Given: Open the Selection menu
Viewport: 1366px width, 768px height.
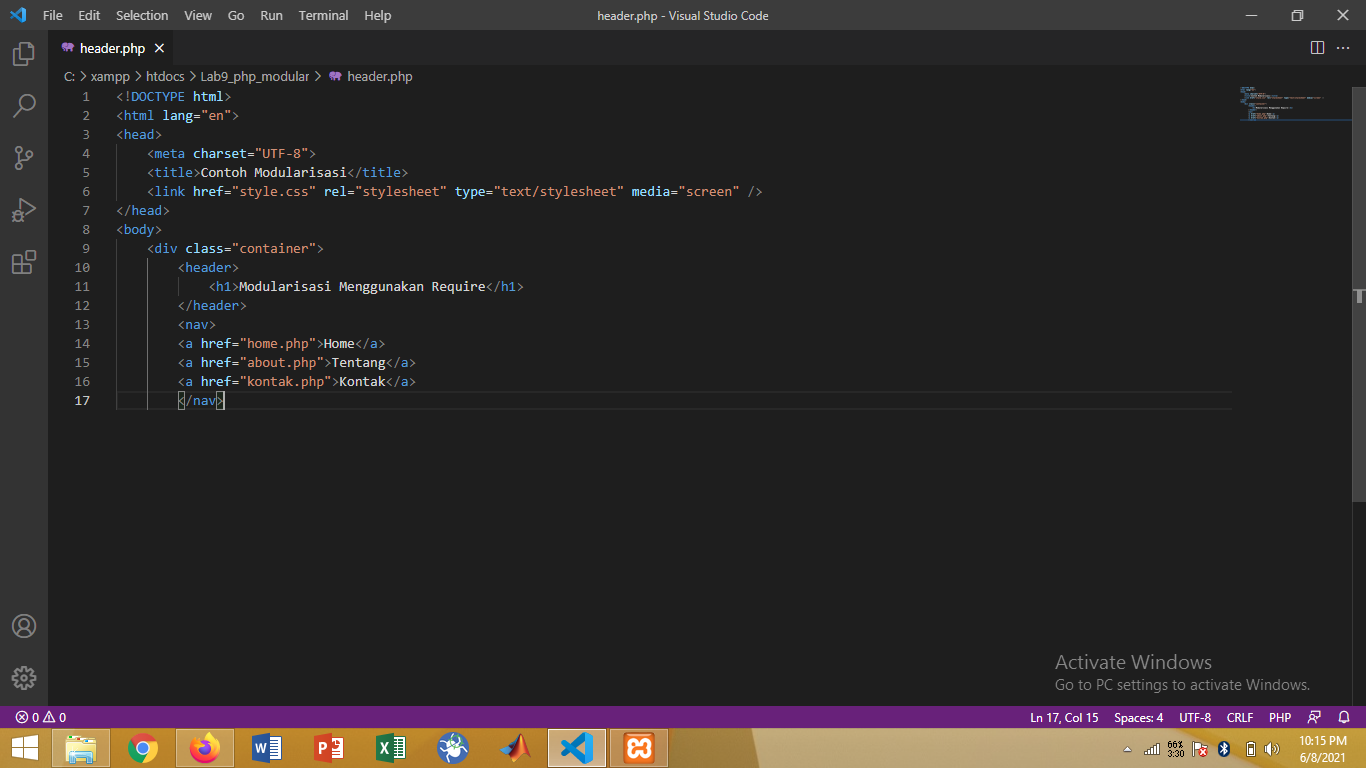Looking at the screenshot, I should coord(142,15).
